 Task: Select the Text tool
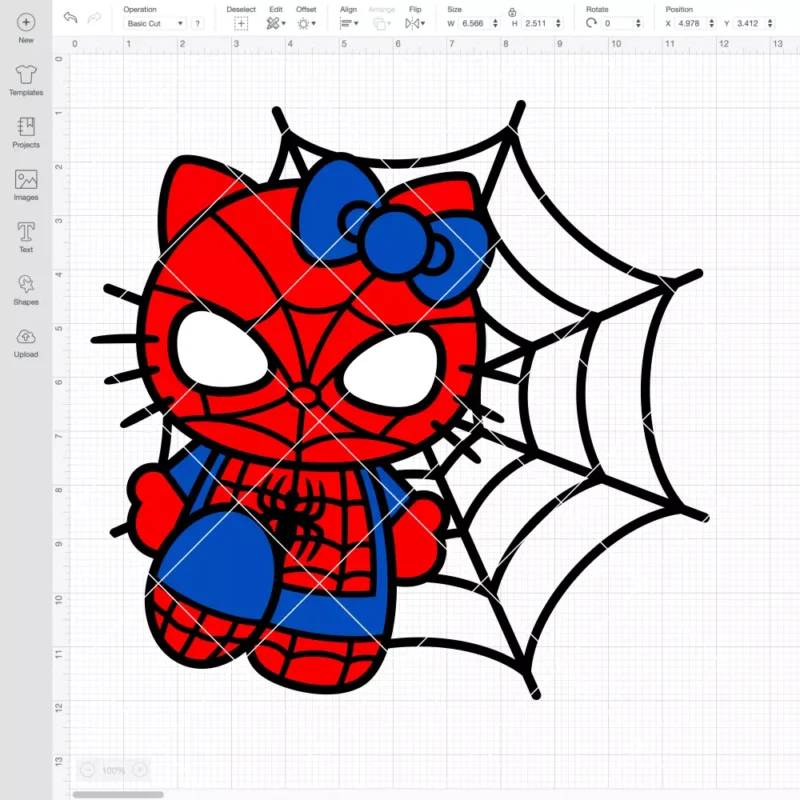[26, 237]
